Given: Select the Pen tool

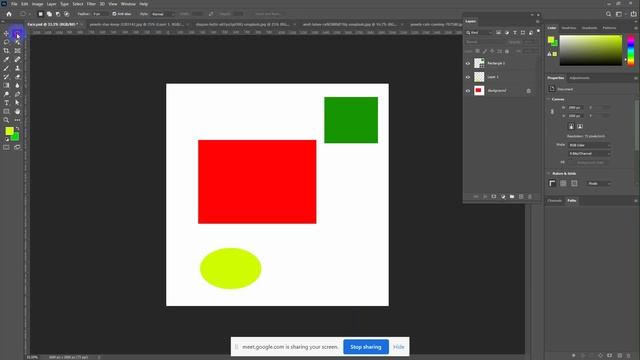Looking at the screenshot, I should click(17, 94).
